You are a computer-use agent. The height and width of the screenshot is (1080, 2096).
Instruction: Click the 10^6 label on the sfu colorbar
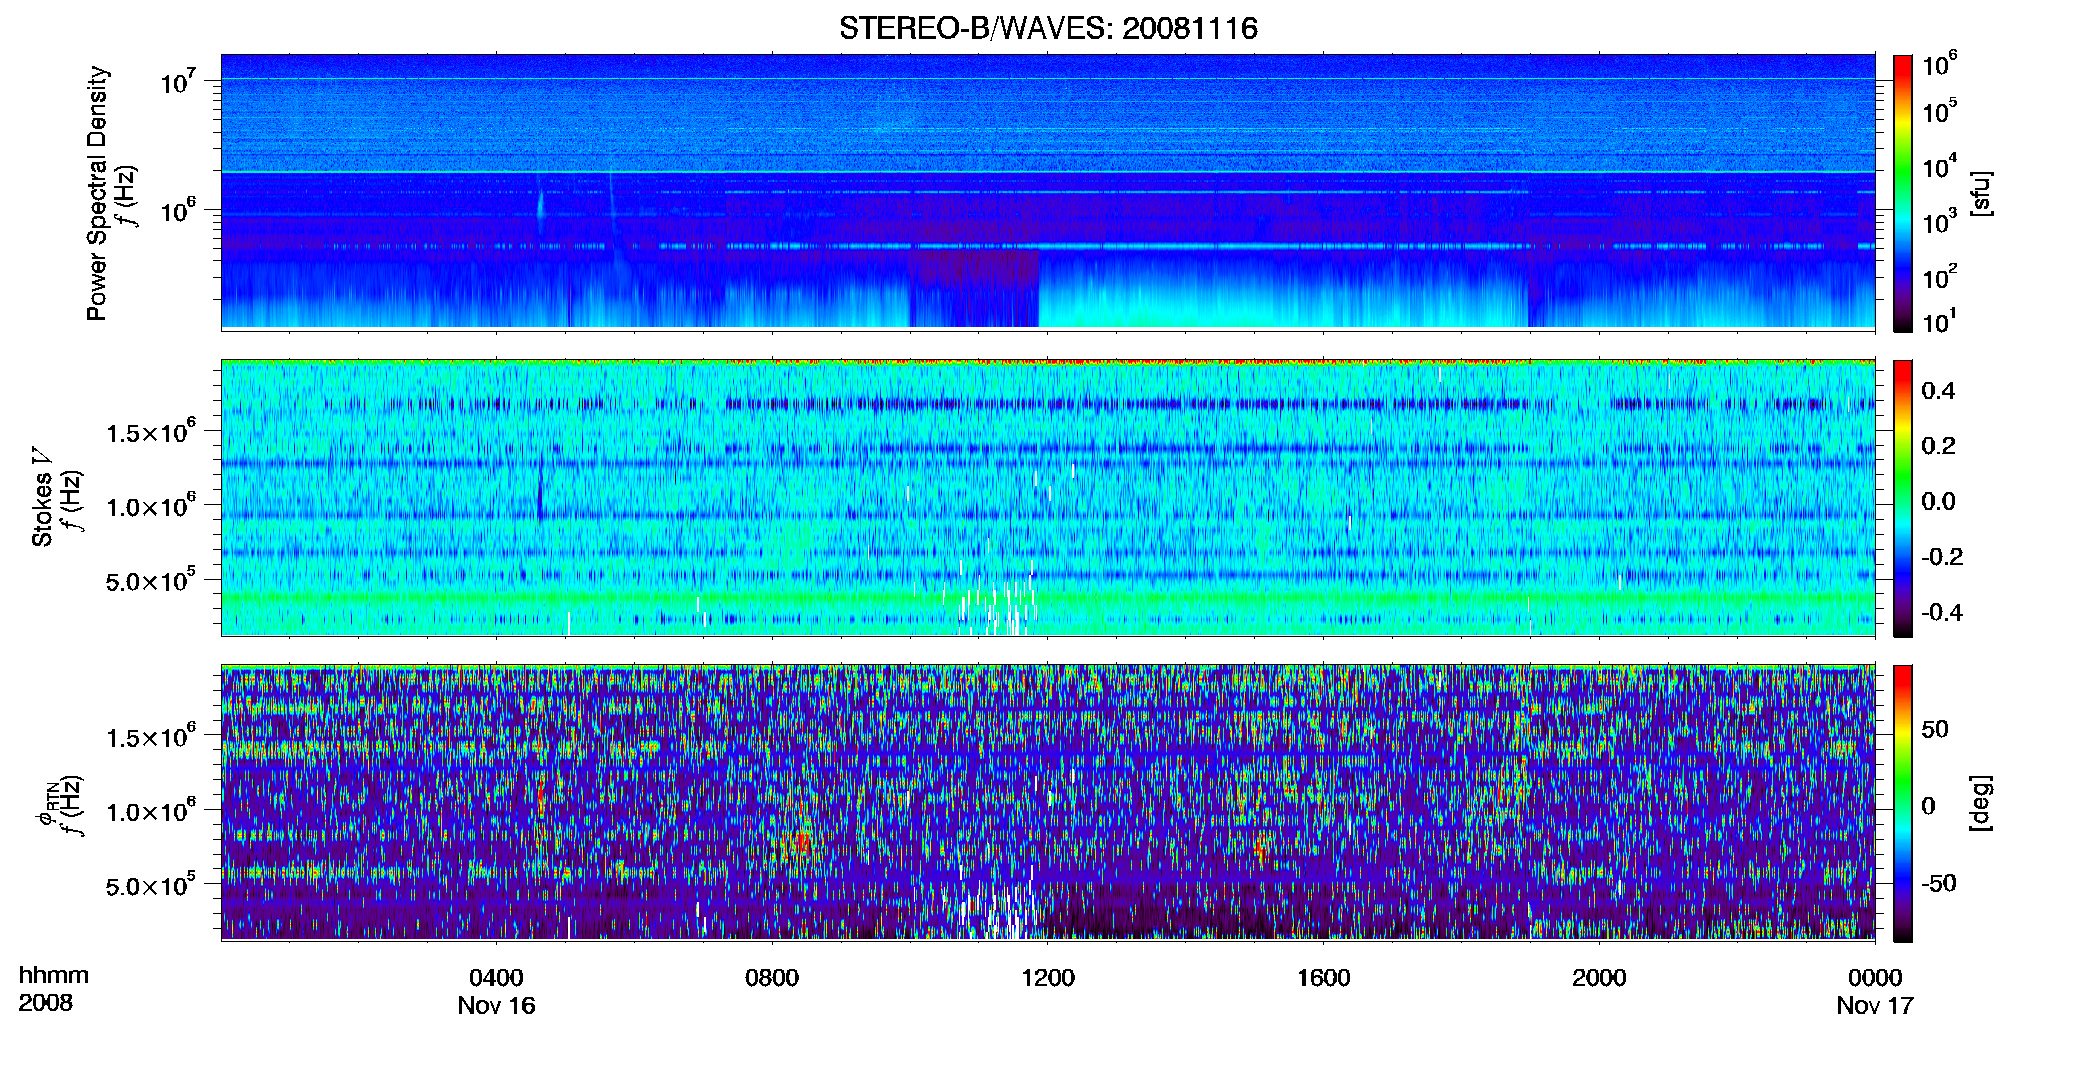1940,64
